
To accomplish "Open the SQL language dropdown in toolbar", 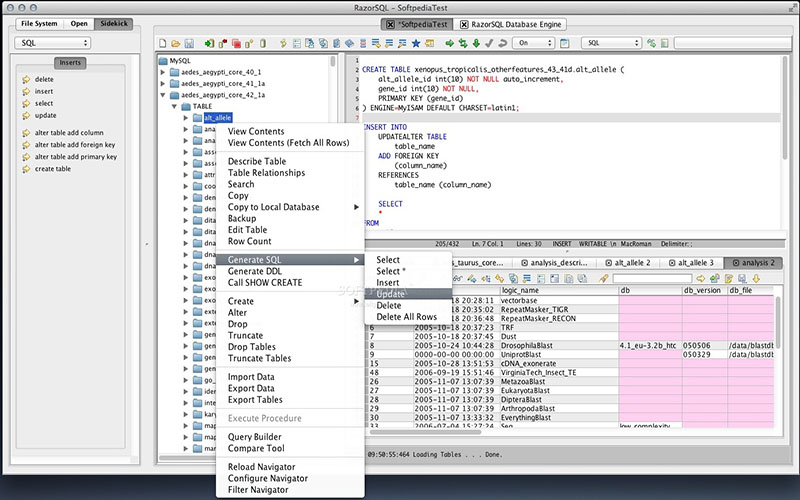I will 611,43.
